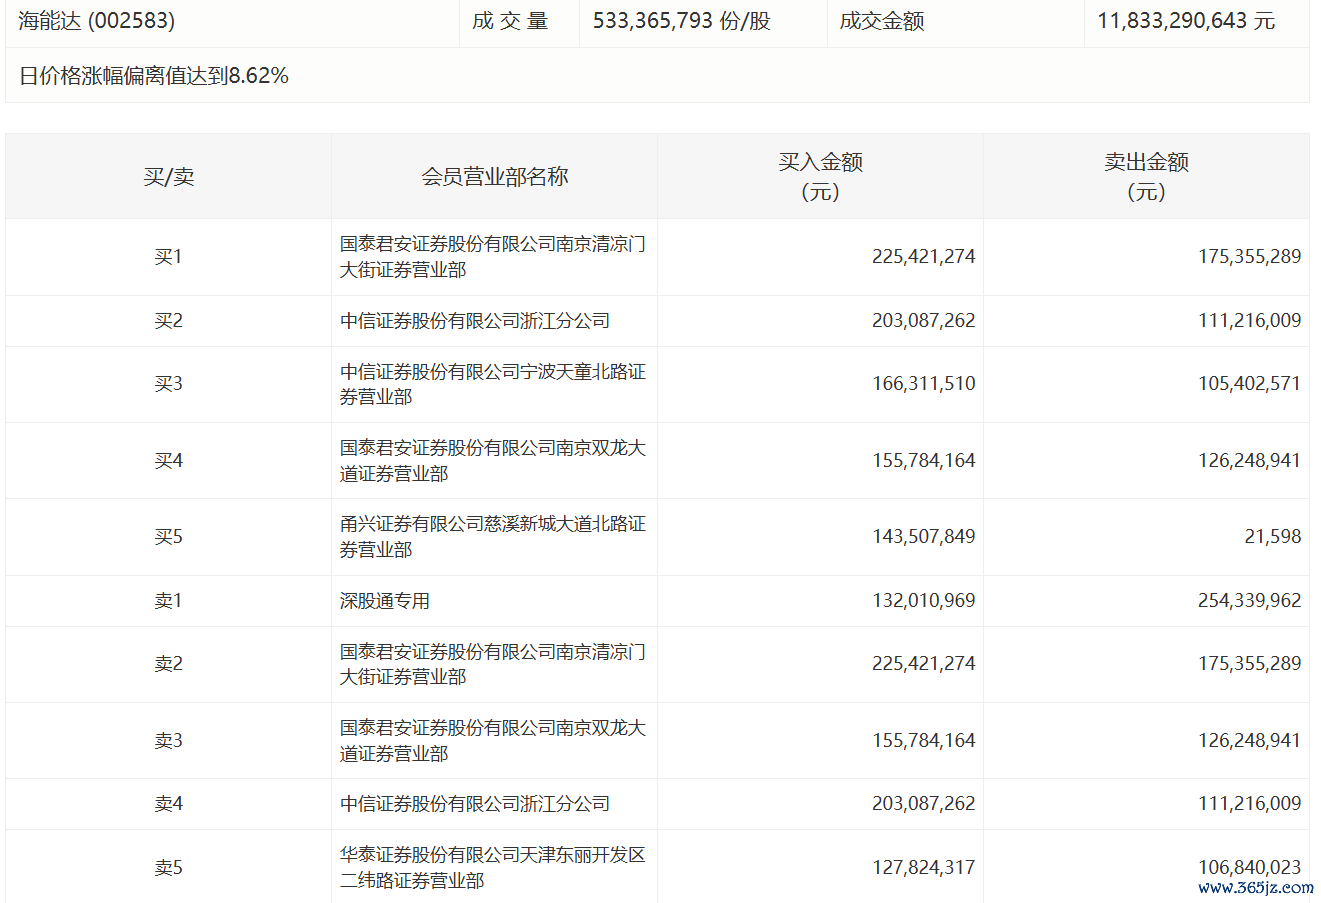Click sell amount 175,355,289 in the 买1 row
The width and height of the screenshot is (1321, 903).
coord(1250,257)
